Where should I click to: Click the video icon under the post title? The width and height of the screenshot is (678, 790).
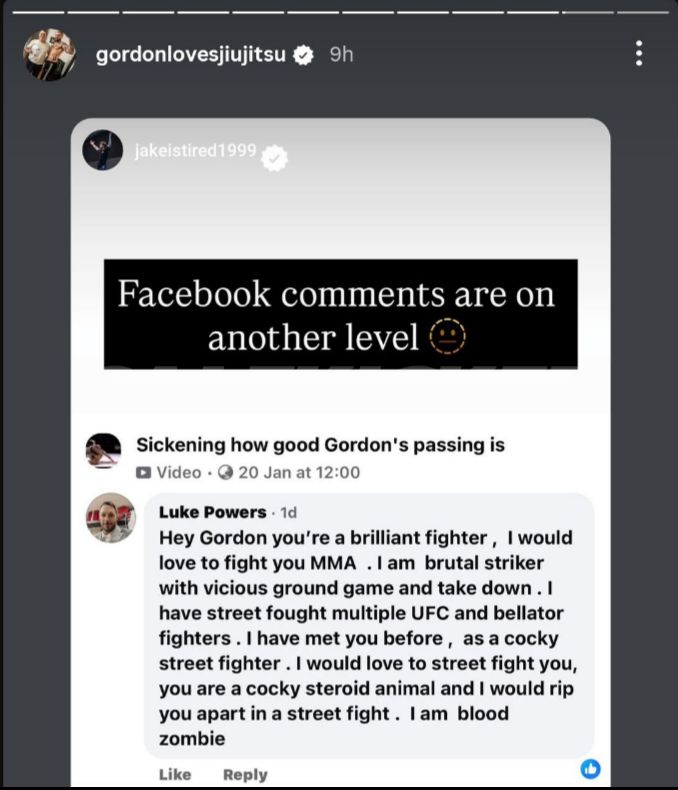[x=144, y=472]
